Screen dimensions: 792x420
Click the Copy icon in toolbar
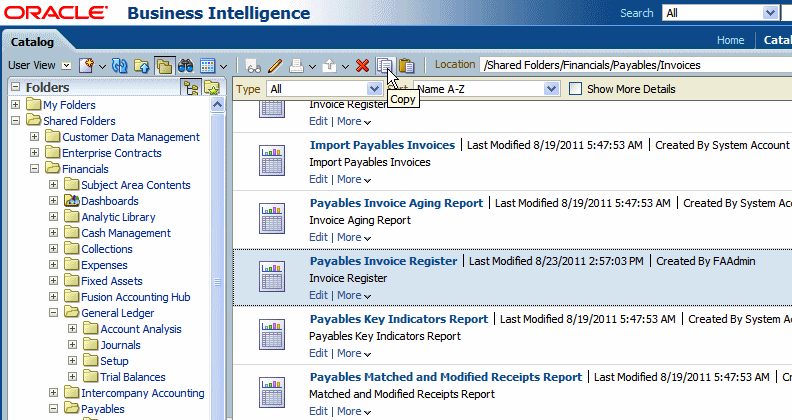pos(384,66)
